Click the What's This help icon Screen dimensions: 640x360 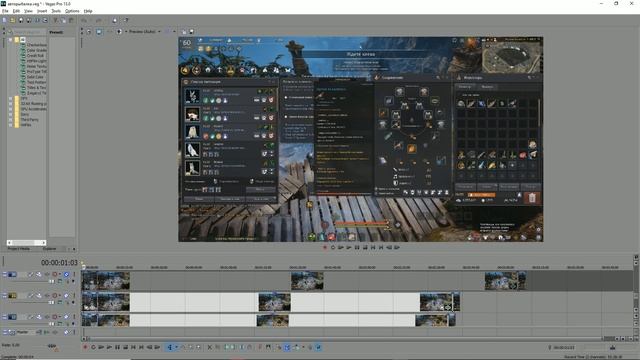(126, 20)
